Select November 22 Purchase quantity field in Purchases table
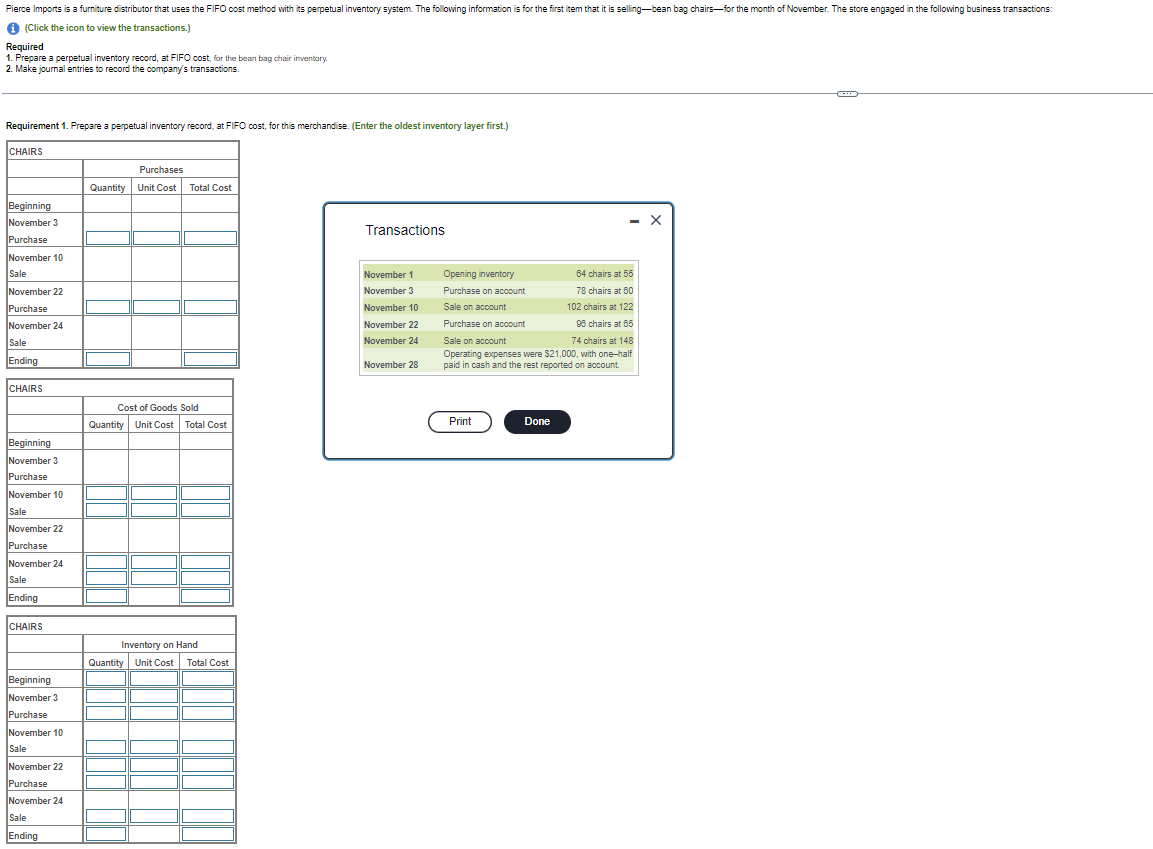 pyautogui.click(x=108, y=307)
